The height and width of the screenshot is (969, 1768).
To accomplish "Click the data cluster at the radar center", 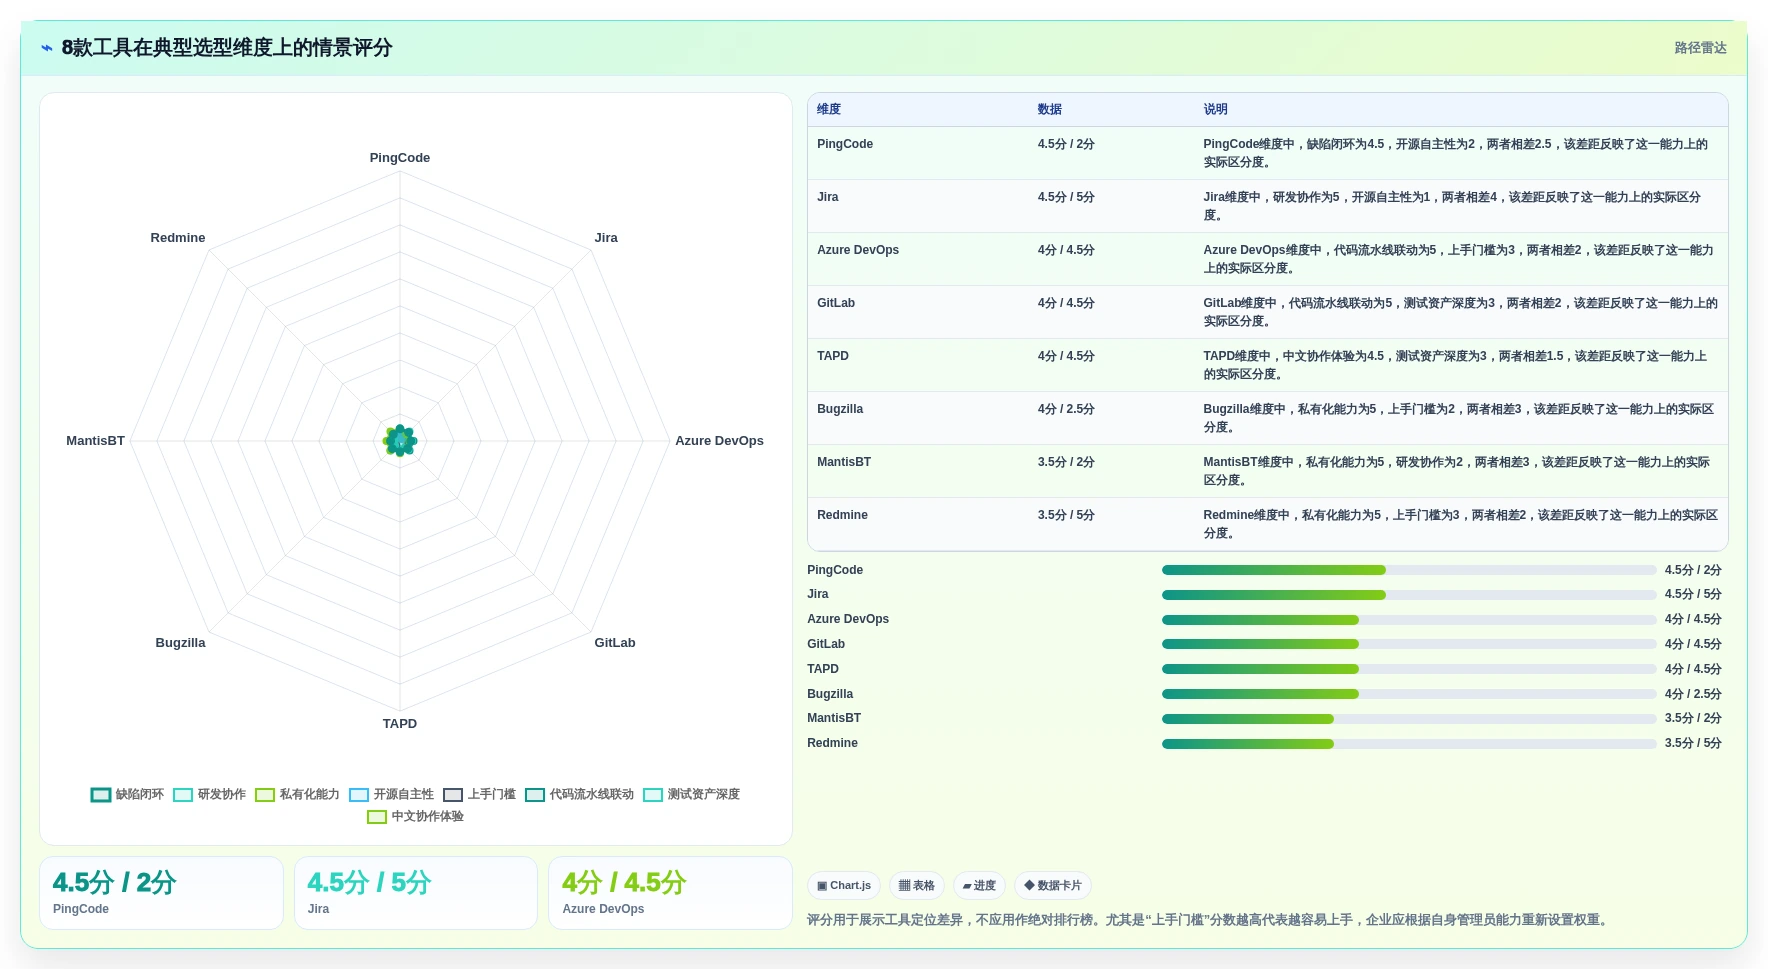I will tap(400, 440).
